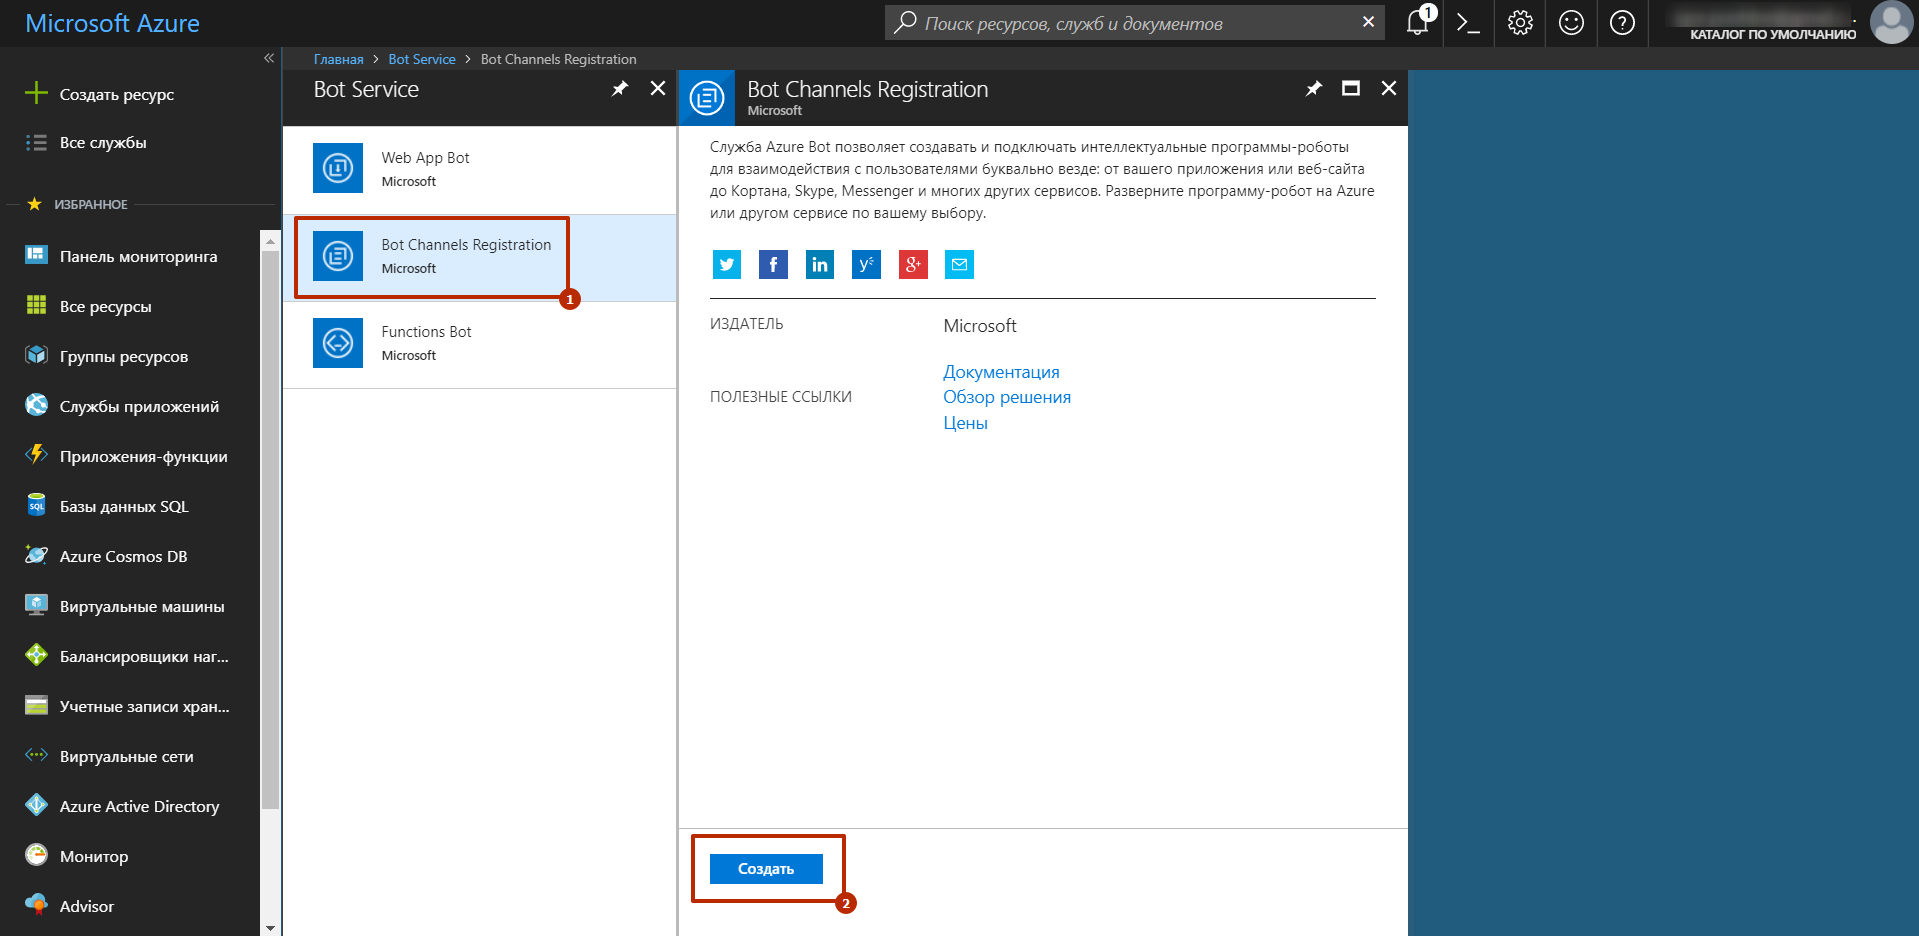Open Панель мониторинга
The image size is (1919, 936).
click(x=138, y=256)
